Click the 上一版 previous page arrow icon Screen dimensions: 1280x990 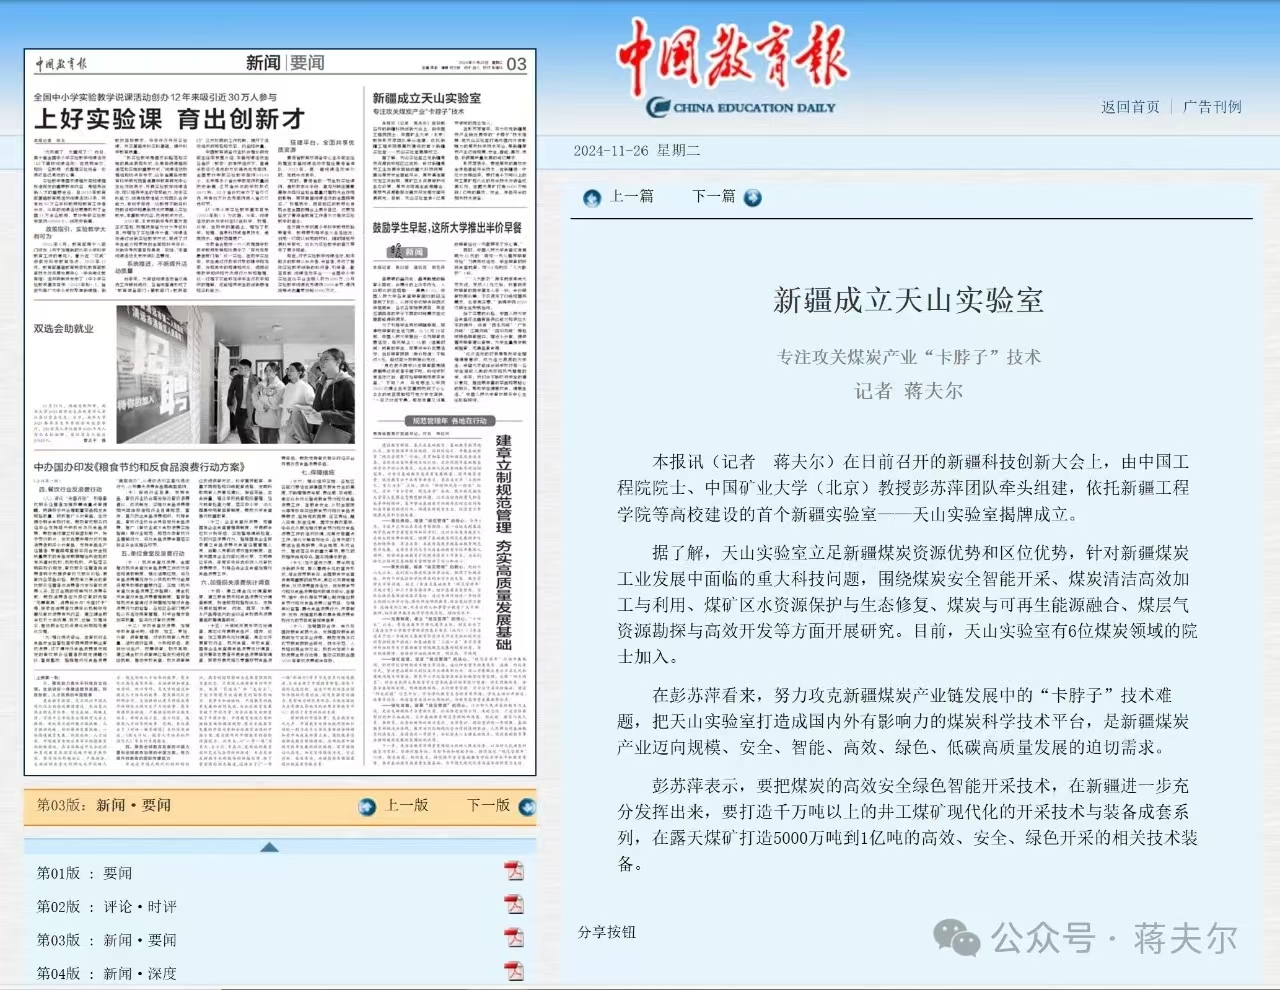pos(368,806)
